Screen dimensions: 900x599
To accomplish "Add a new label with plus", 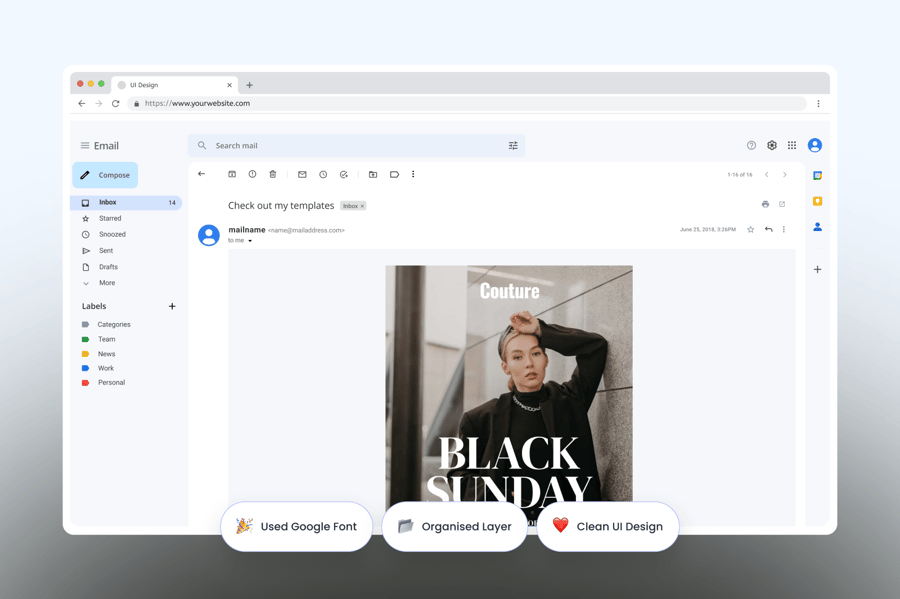I will click(x=172, y=307).
